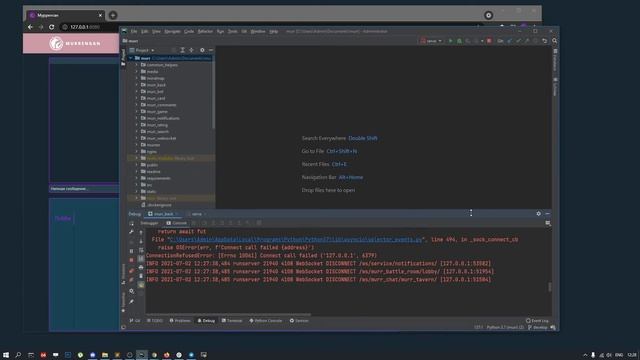The image size is (640, 360).
Task: Click the console vertical scrollbar
Action: pos(549,287)
